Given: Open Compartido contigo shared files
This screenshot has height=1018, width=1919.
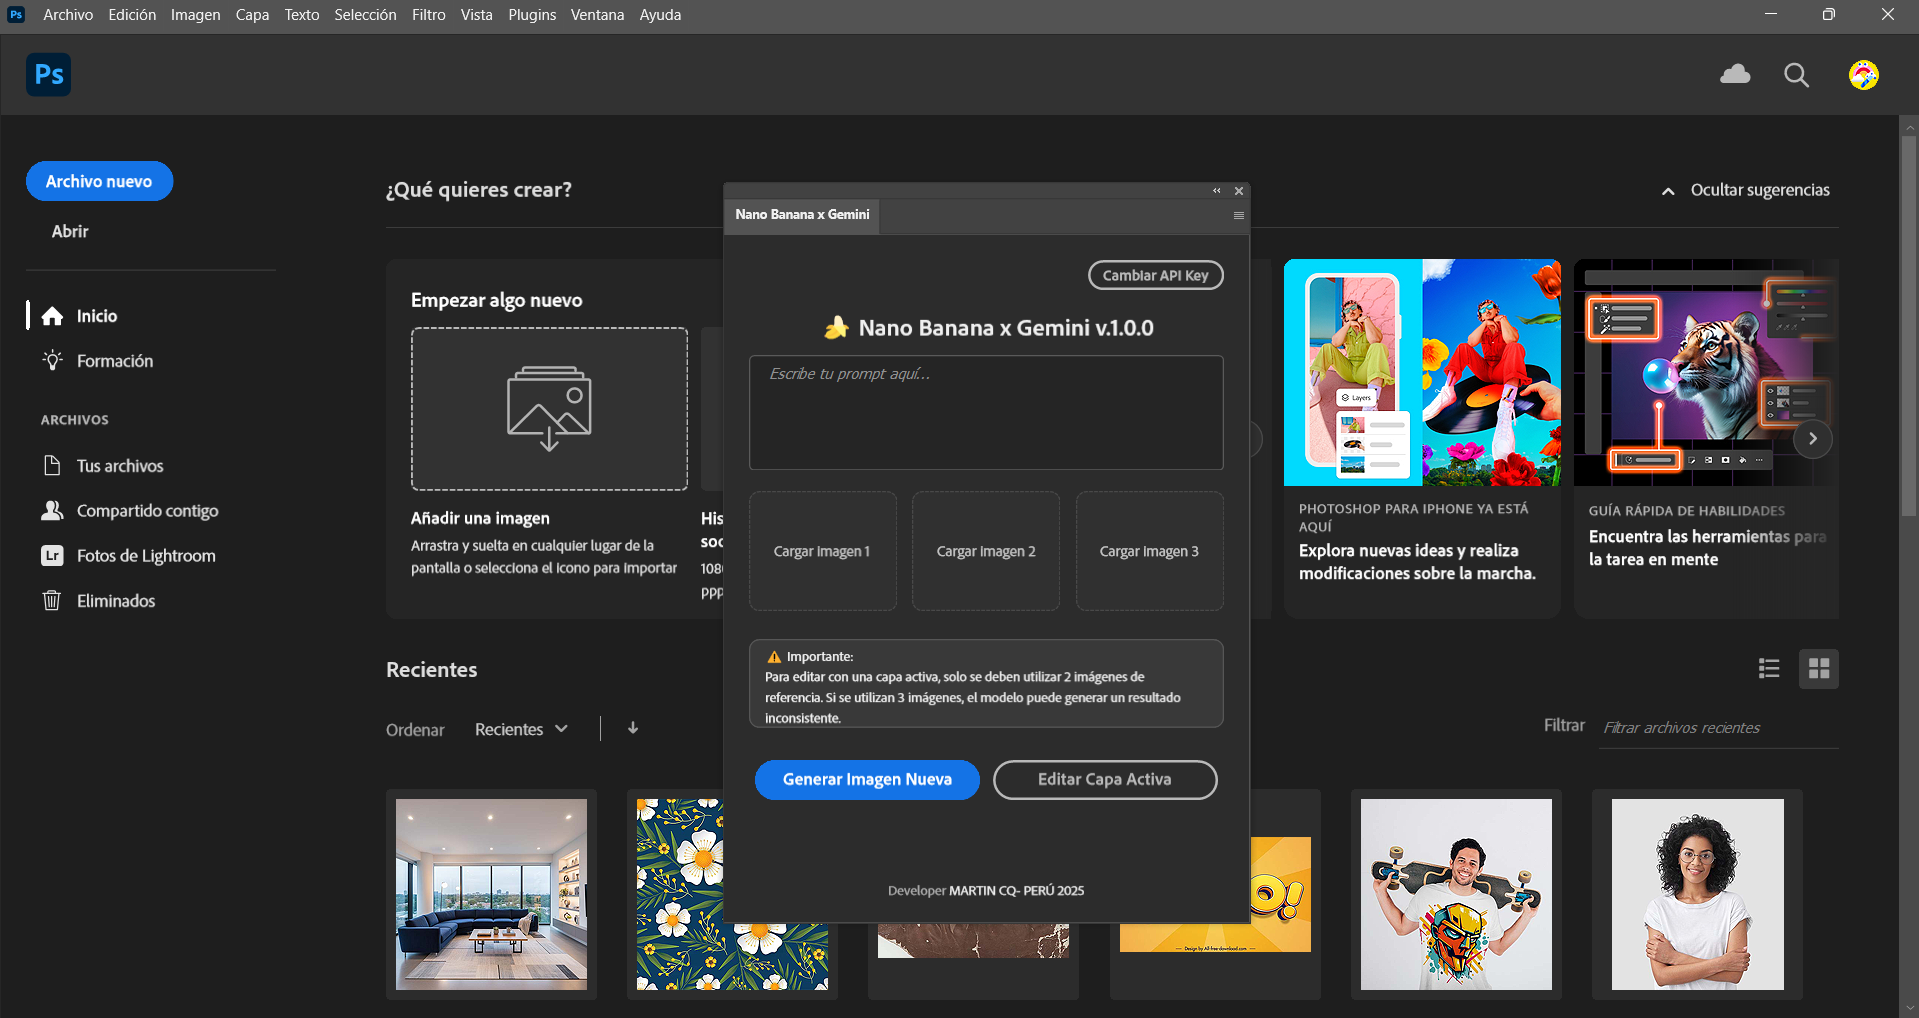Looking at the screenshot, I should 129,511.
